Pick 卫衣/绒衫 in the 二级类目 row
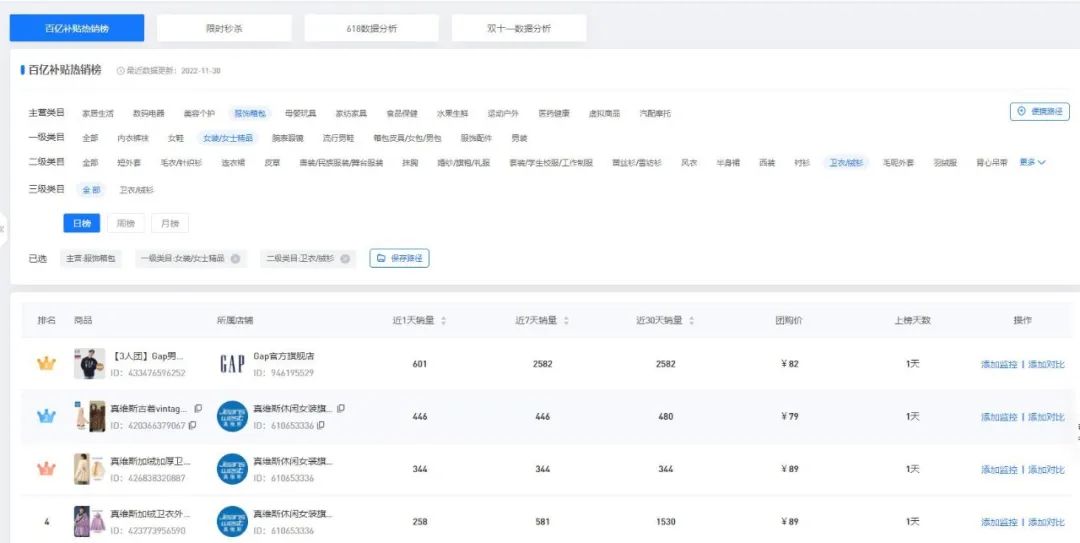Image resolution: width=1080 pixels, height=543 pixels. [847, 163]
